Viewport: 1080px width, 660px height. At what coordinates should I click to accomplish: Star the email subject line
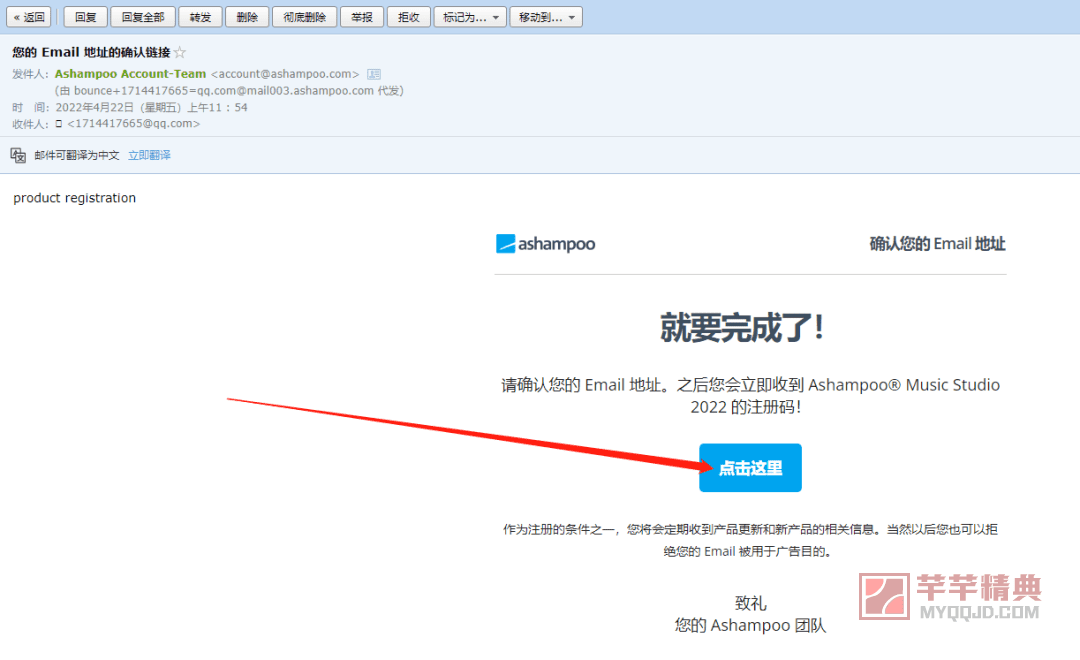(x=180, y=52)
